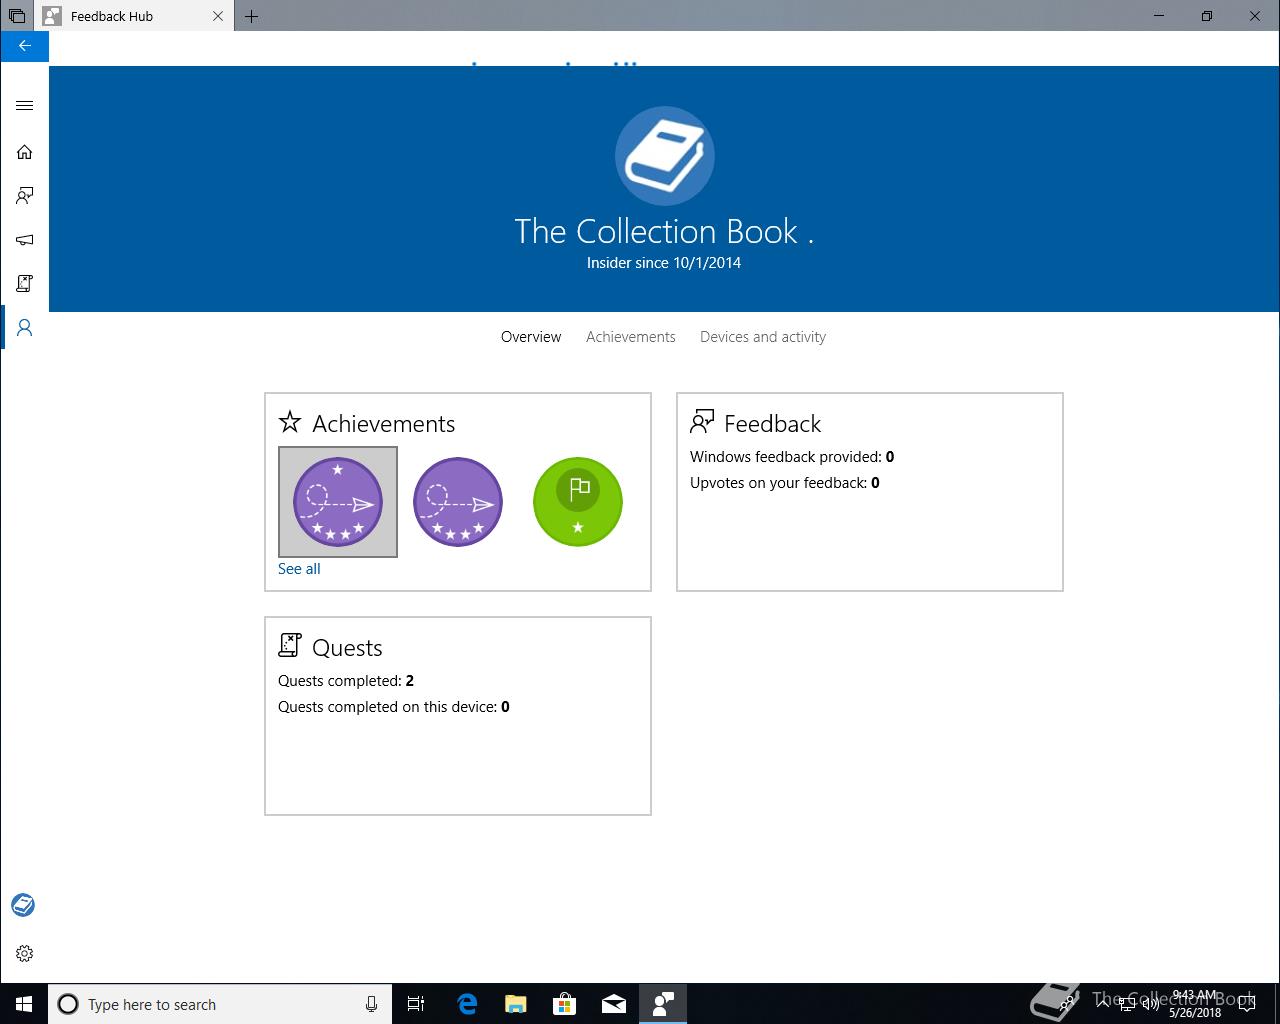The image size is (1280, 1024).
Task: Click 'Quests completed on this device' text
Action: [394, 707]
